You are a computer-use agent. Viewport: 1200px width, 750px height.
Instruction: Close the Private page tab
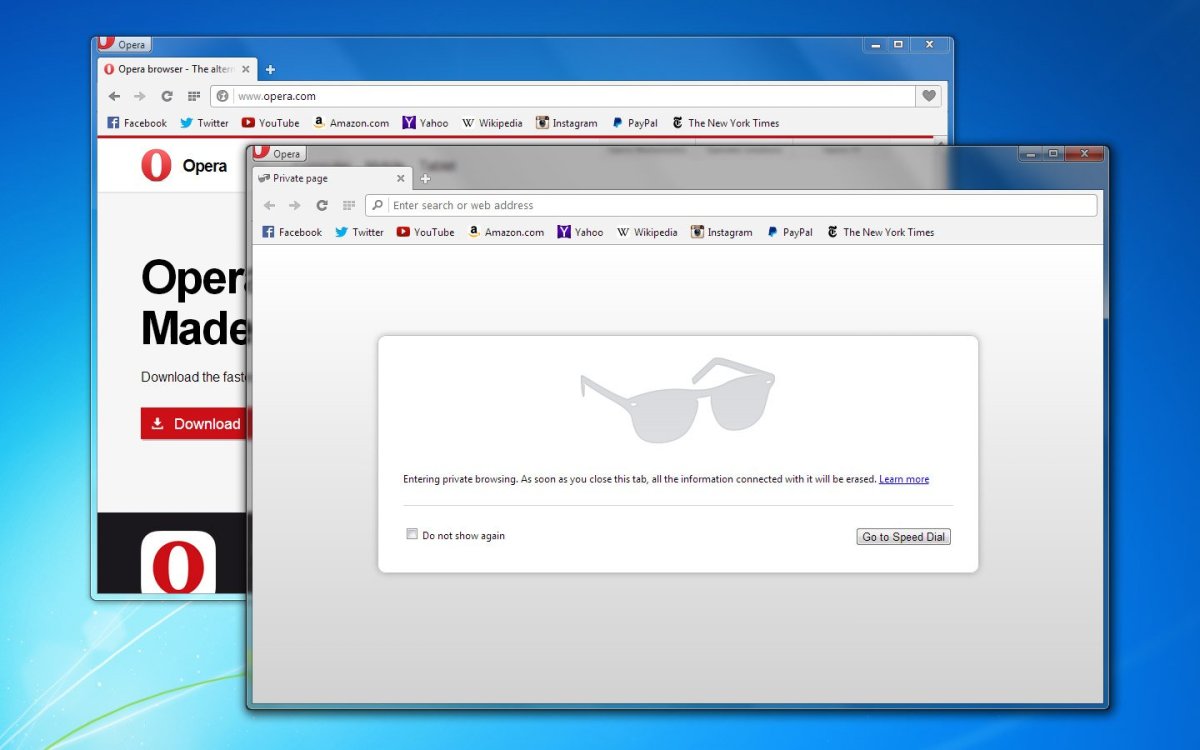pos(400,178)
